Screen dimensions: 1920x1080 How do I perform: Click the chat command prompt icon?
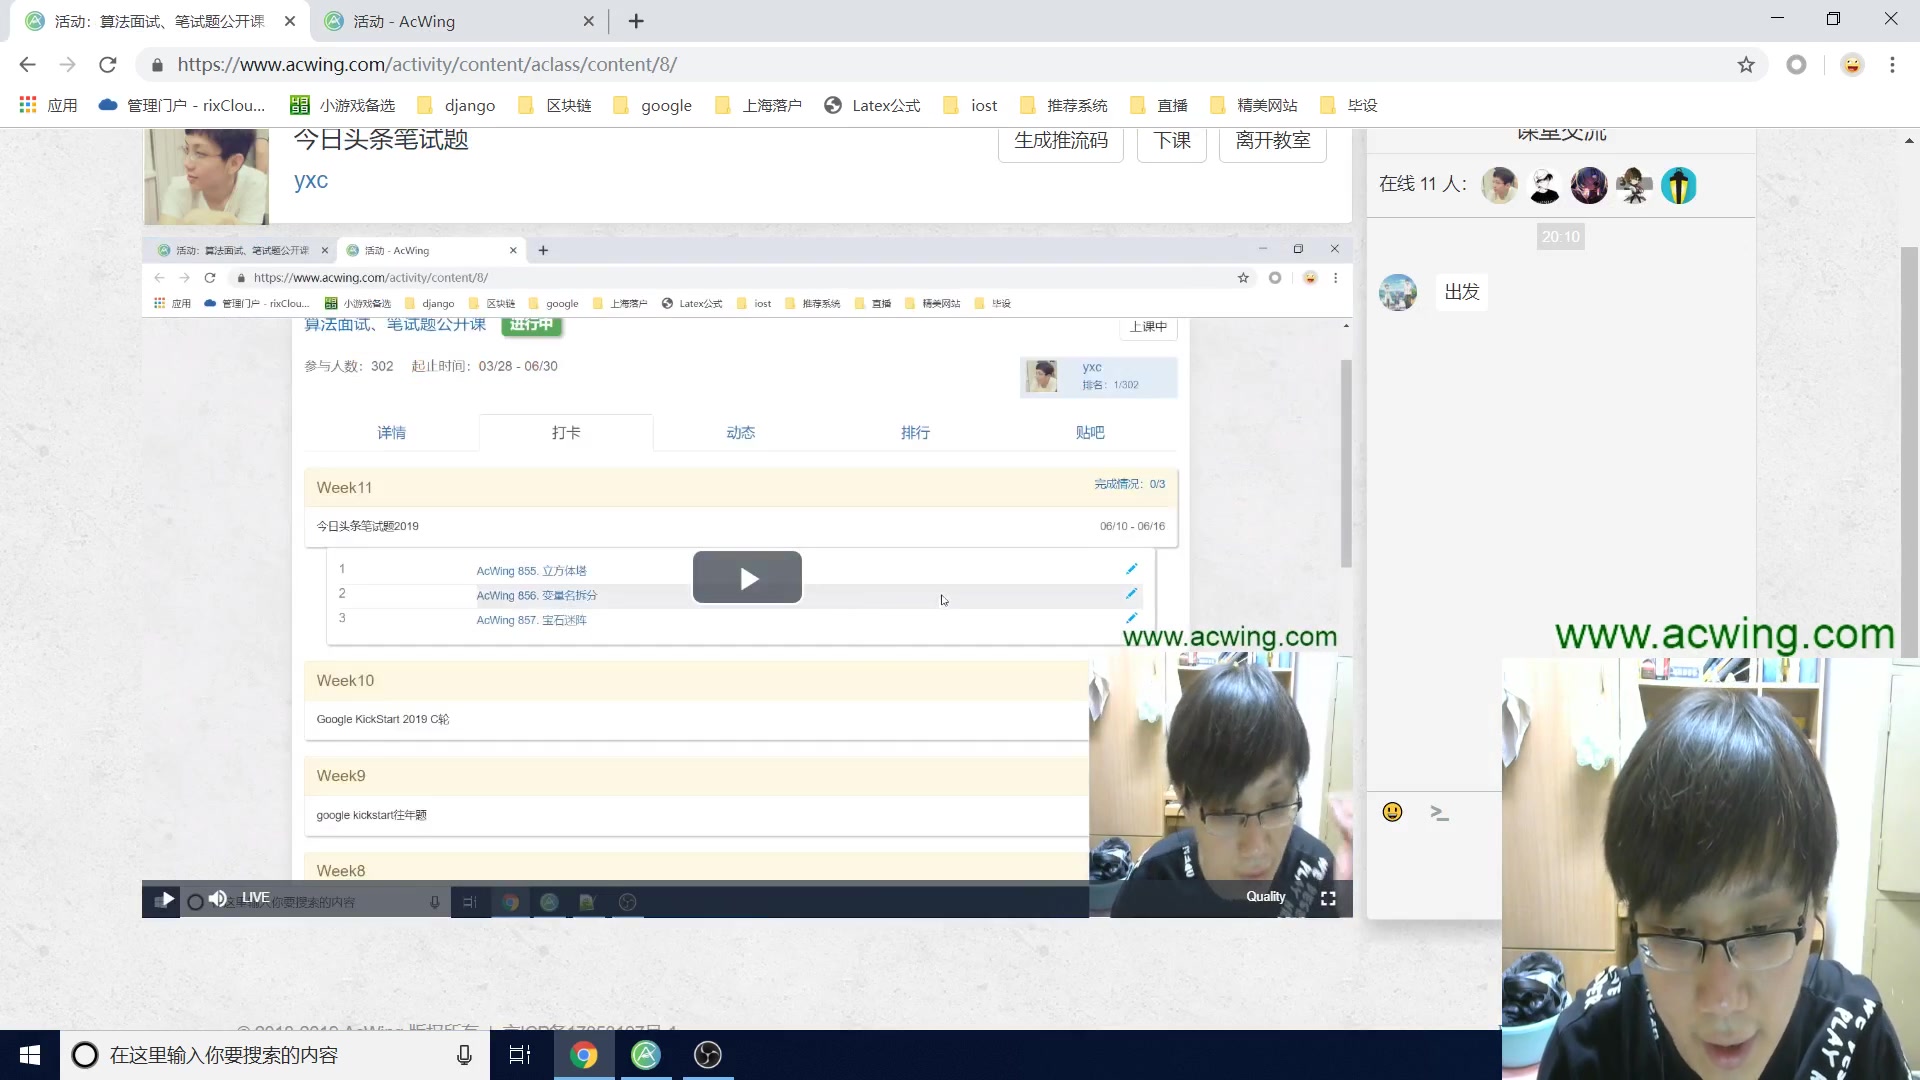(x=1440, y=813)
